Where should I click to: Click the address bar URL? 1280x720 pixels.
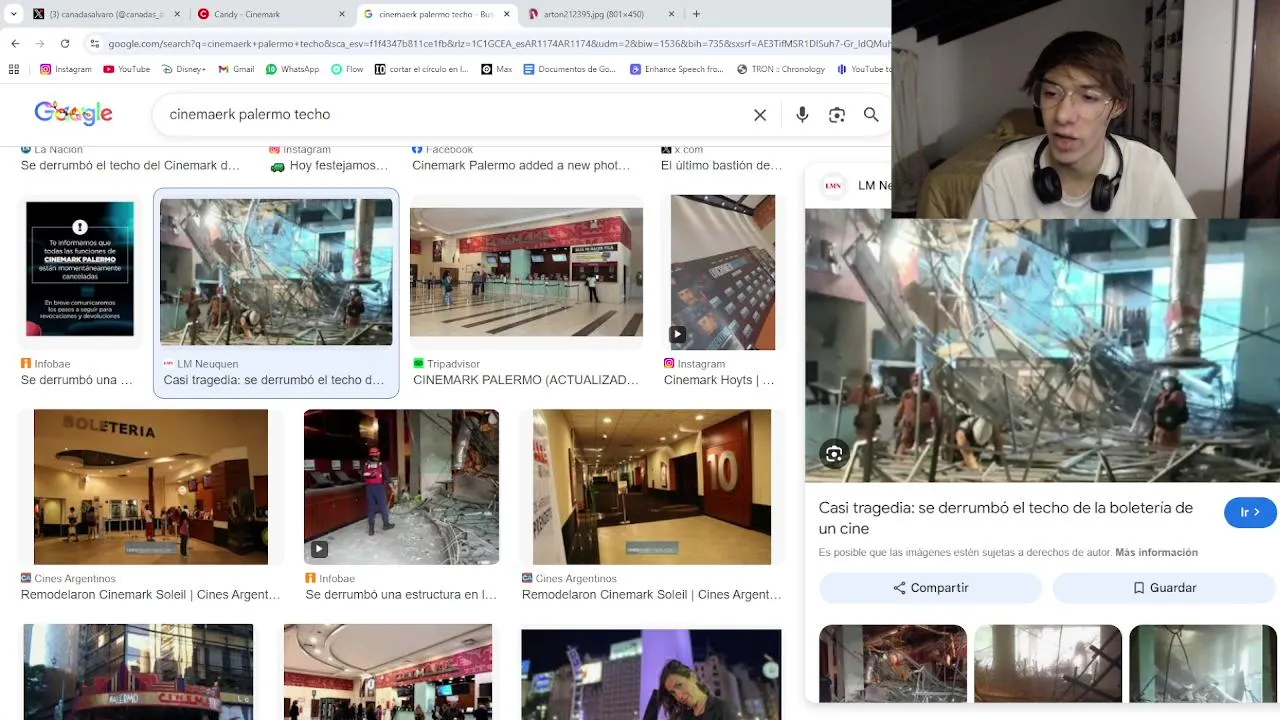[498, 43]
